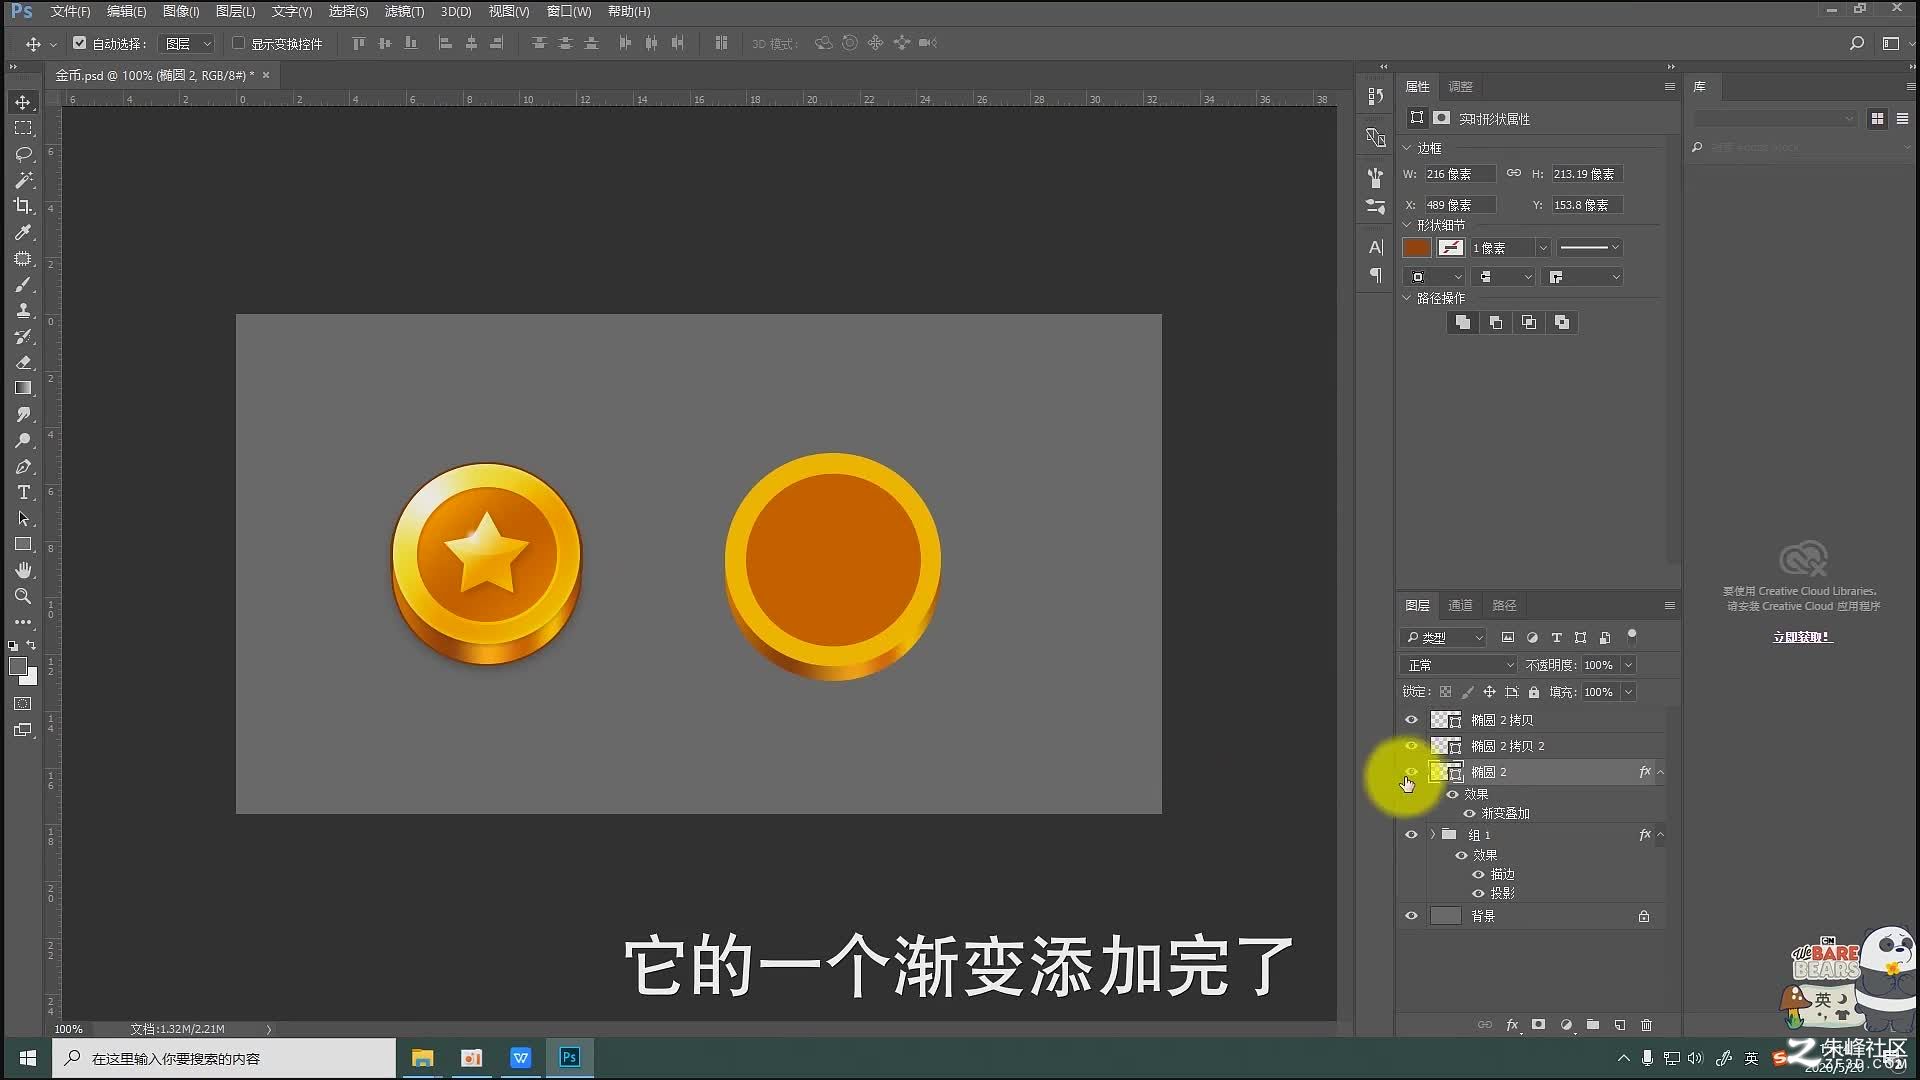
Task: Select the Gradient tool
Action: 23,388
